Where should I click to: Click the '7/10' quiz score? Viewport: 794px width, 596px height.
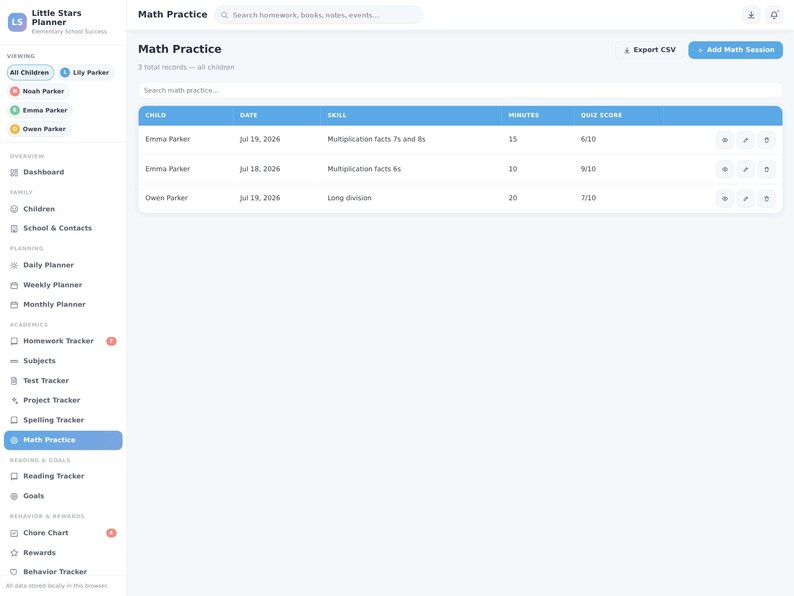588,198
